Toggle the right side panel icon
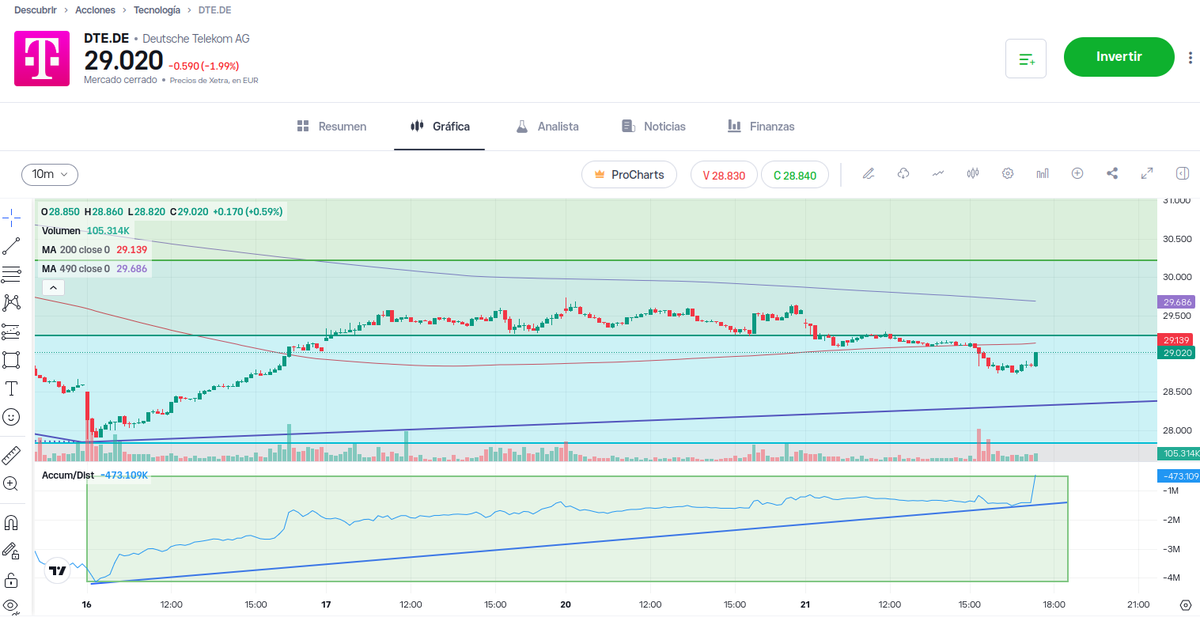This screenshot has width=1200, height=625. pos(1182,174)
